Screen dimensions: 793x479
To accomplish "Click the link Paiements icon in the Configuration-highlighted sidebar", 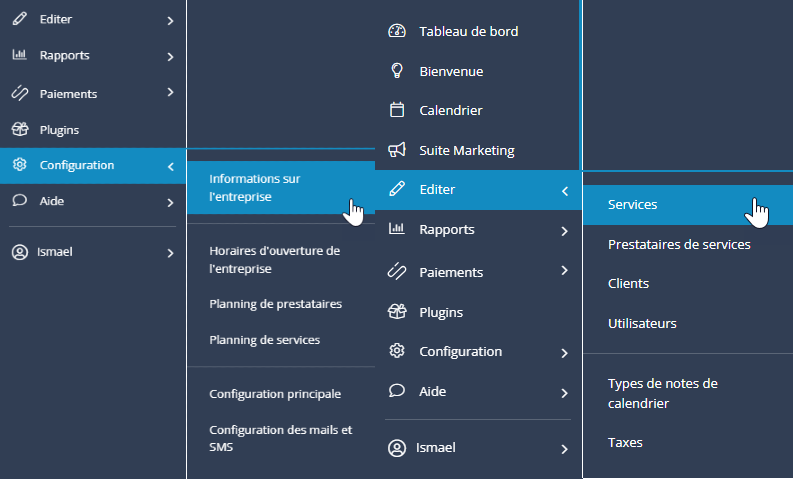I will [20, 93].
